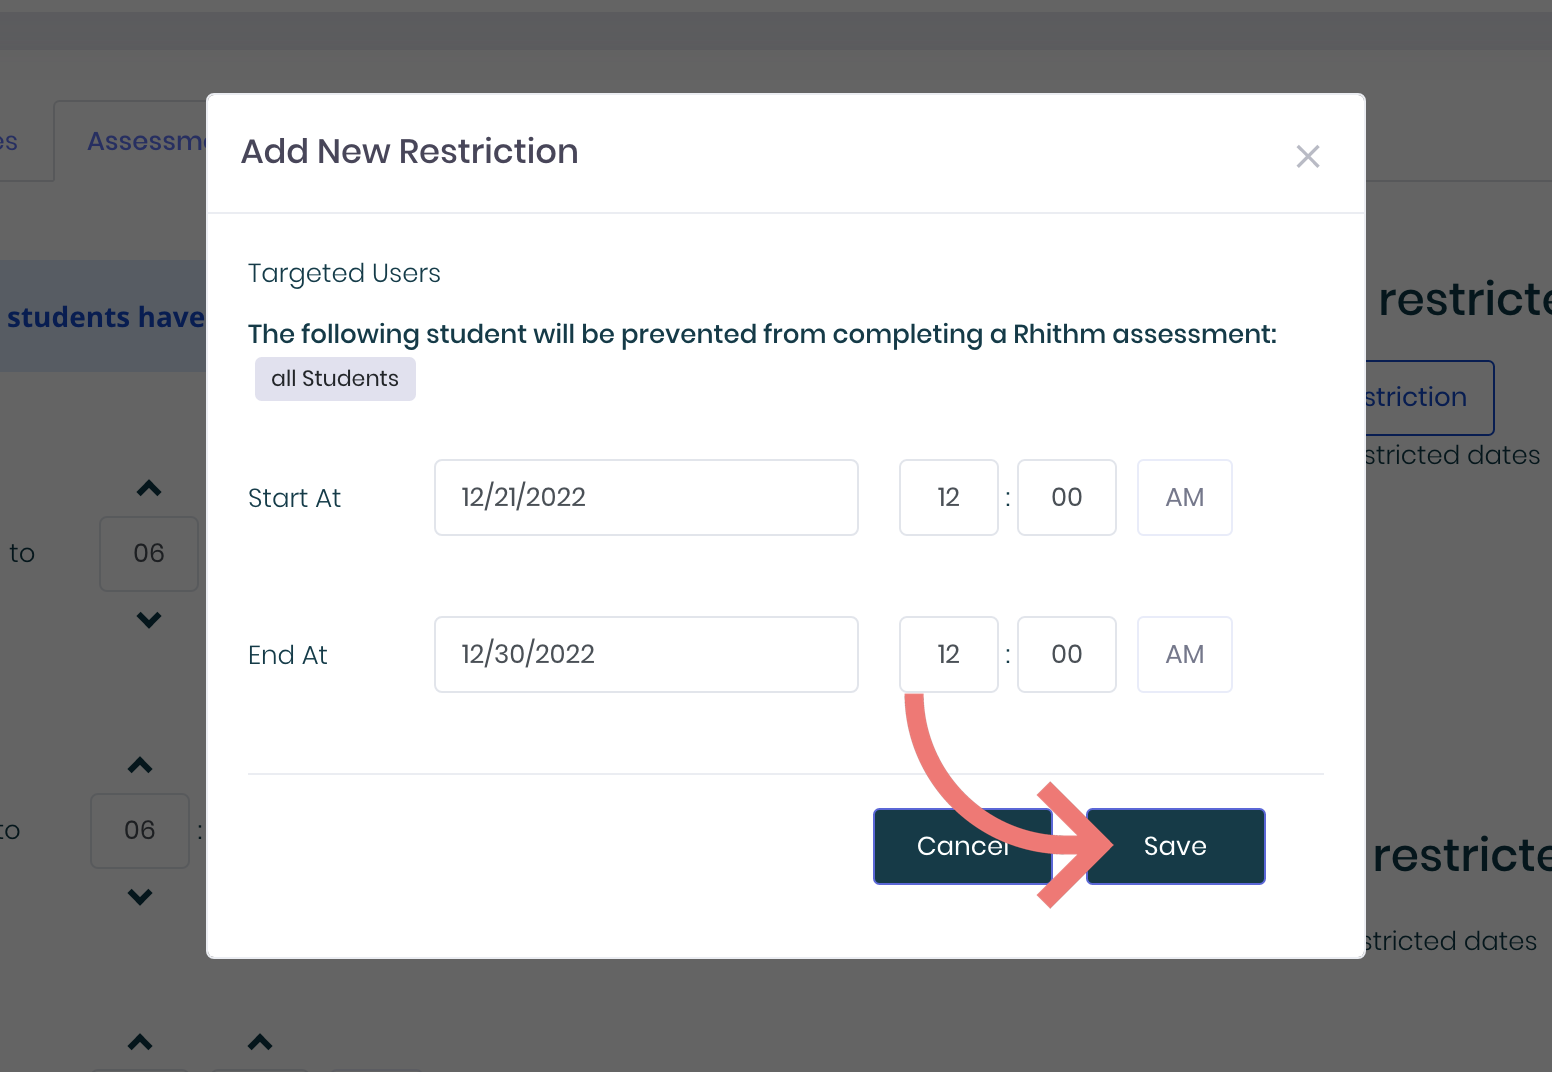Viewport: 1552px width, 1072px height.
Task: Edit the End At hour field
Action: click(948, 654)
